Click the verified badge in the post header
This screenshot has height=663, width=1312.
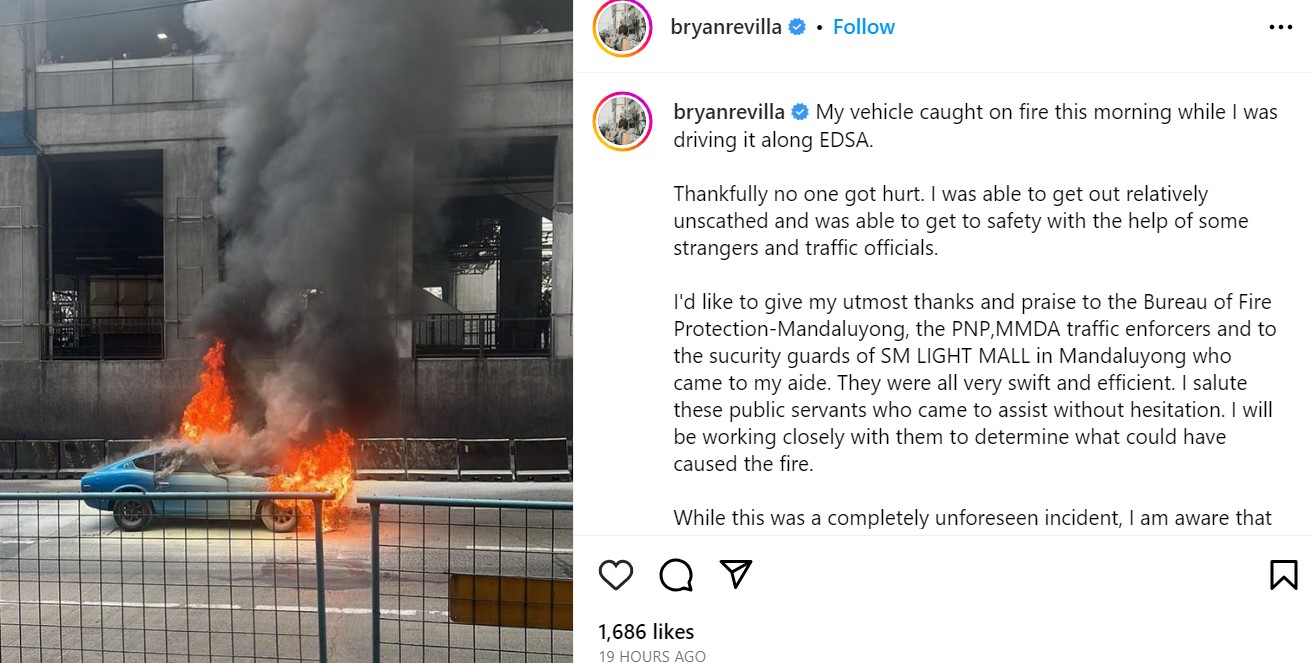(x=797, y=27)
